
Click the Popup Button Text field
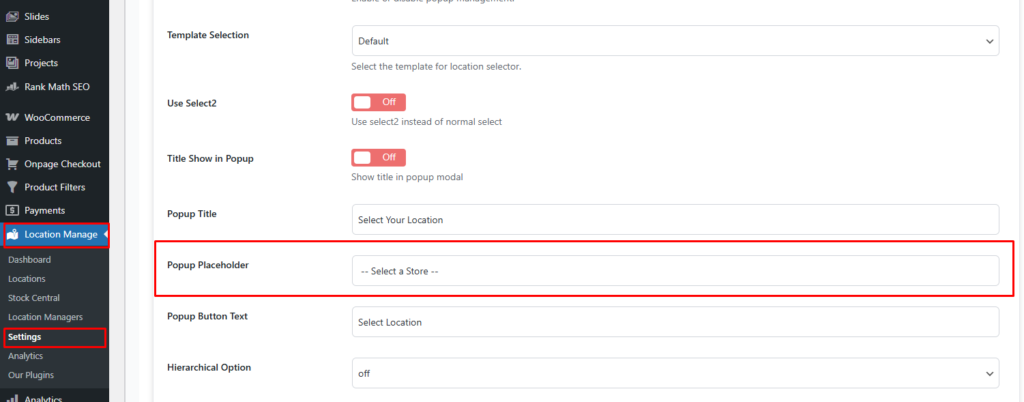pyautogui.click(x=675, y=322)
